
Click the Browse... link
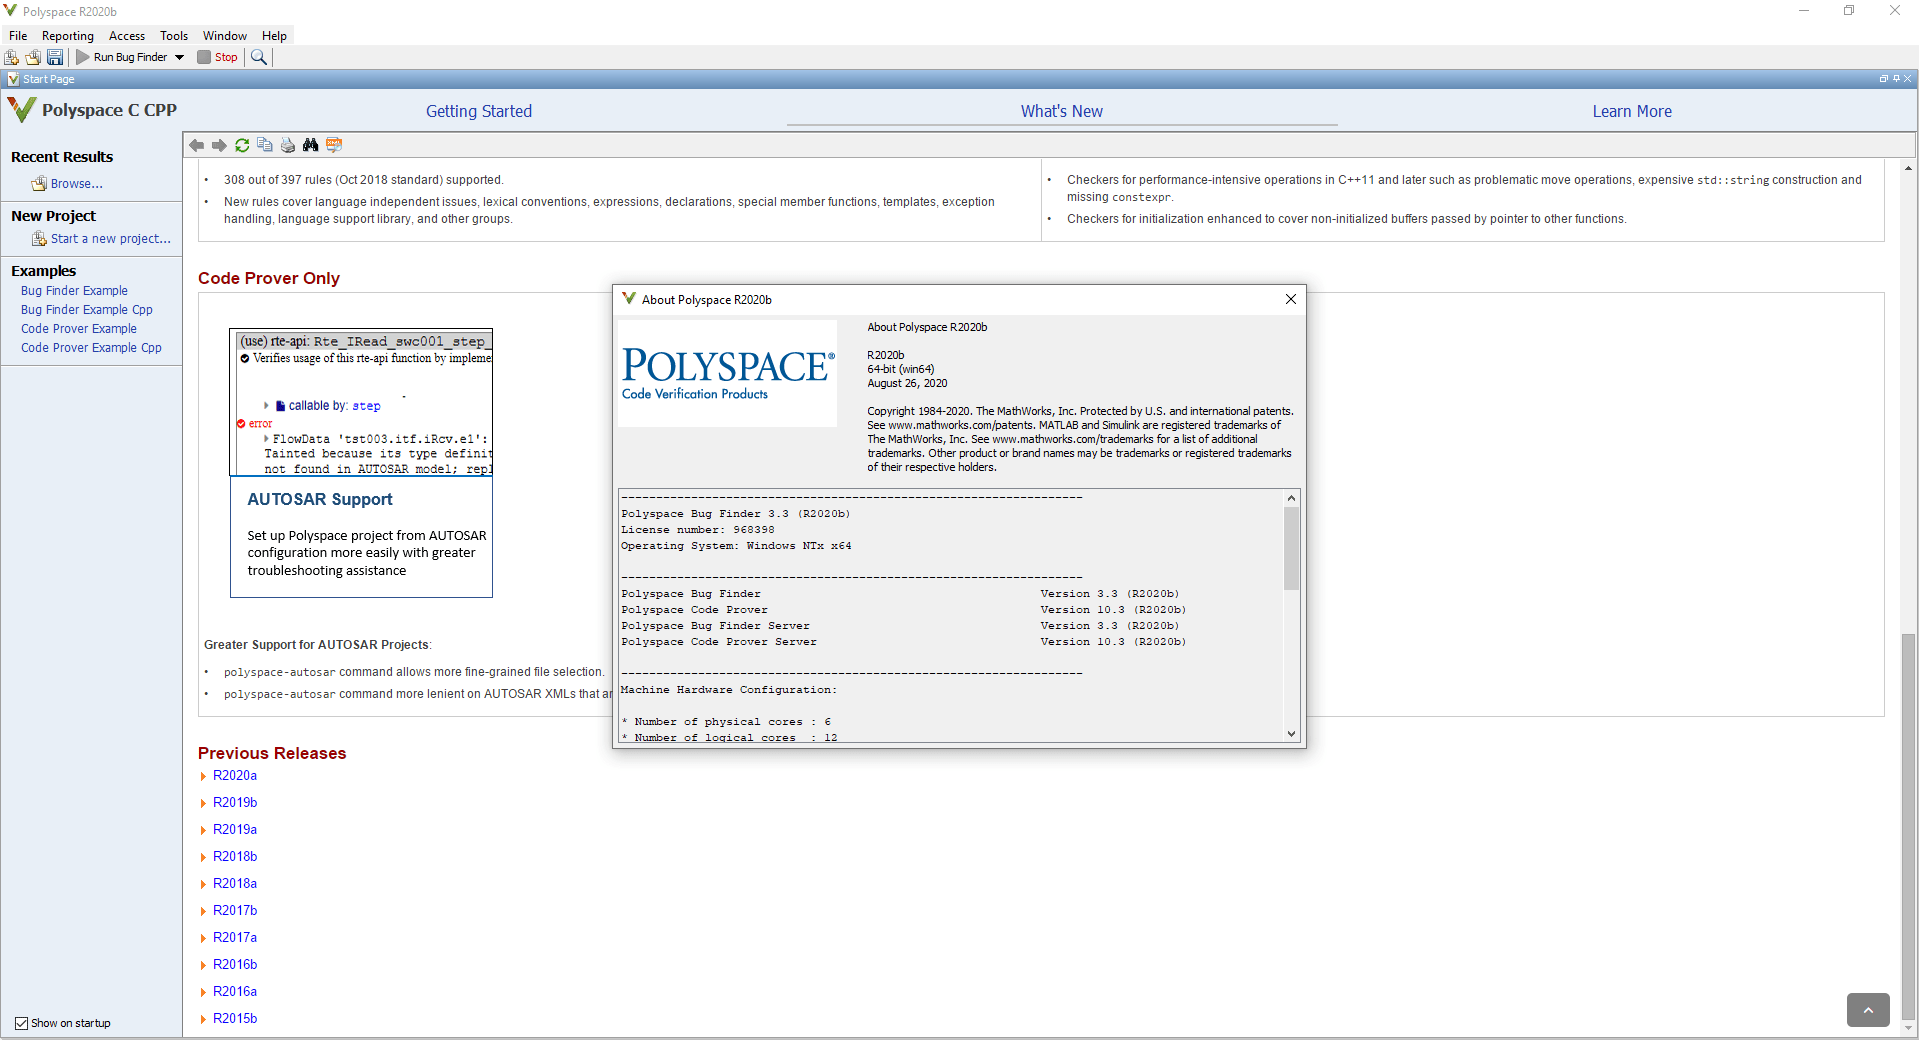coord(77,184)
